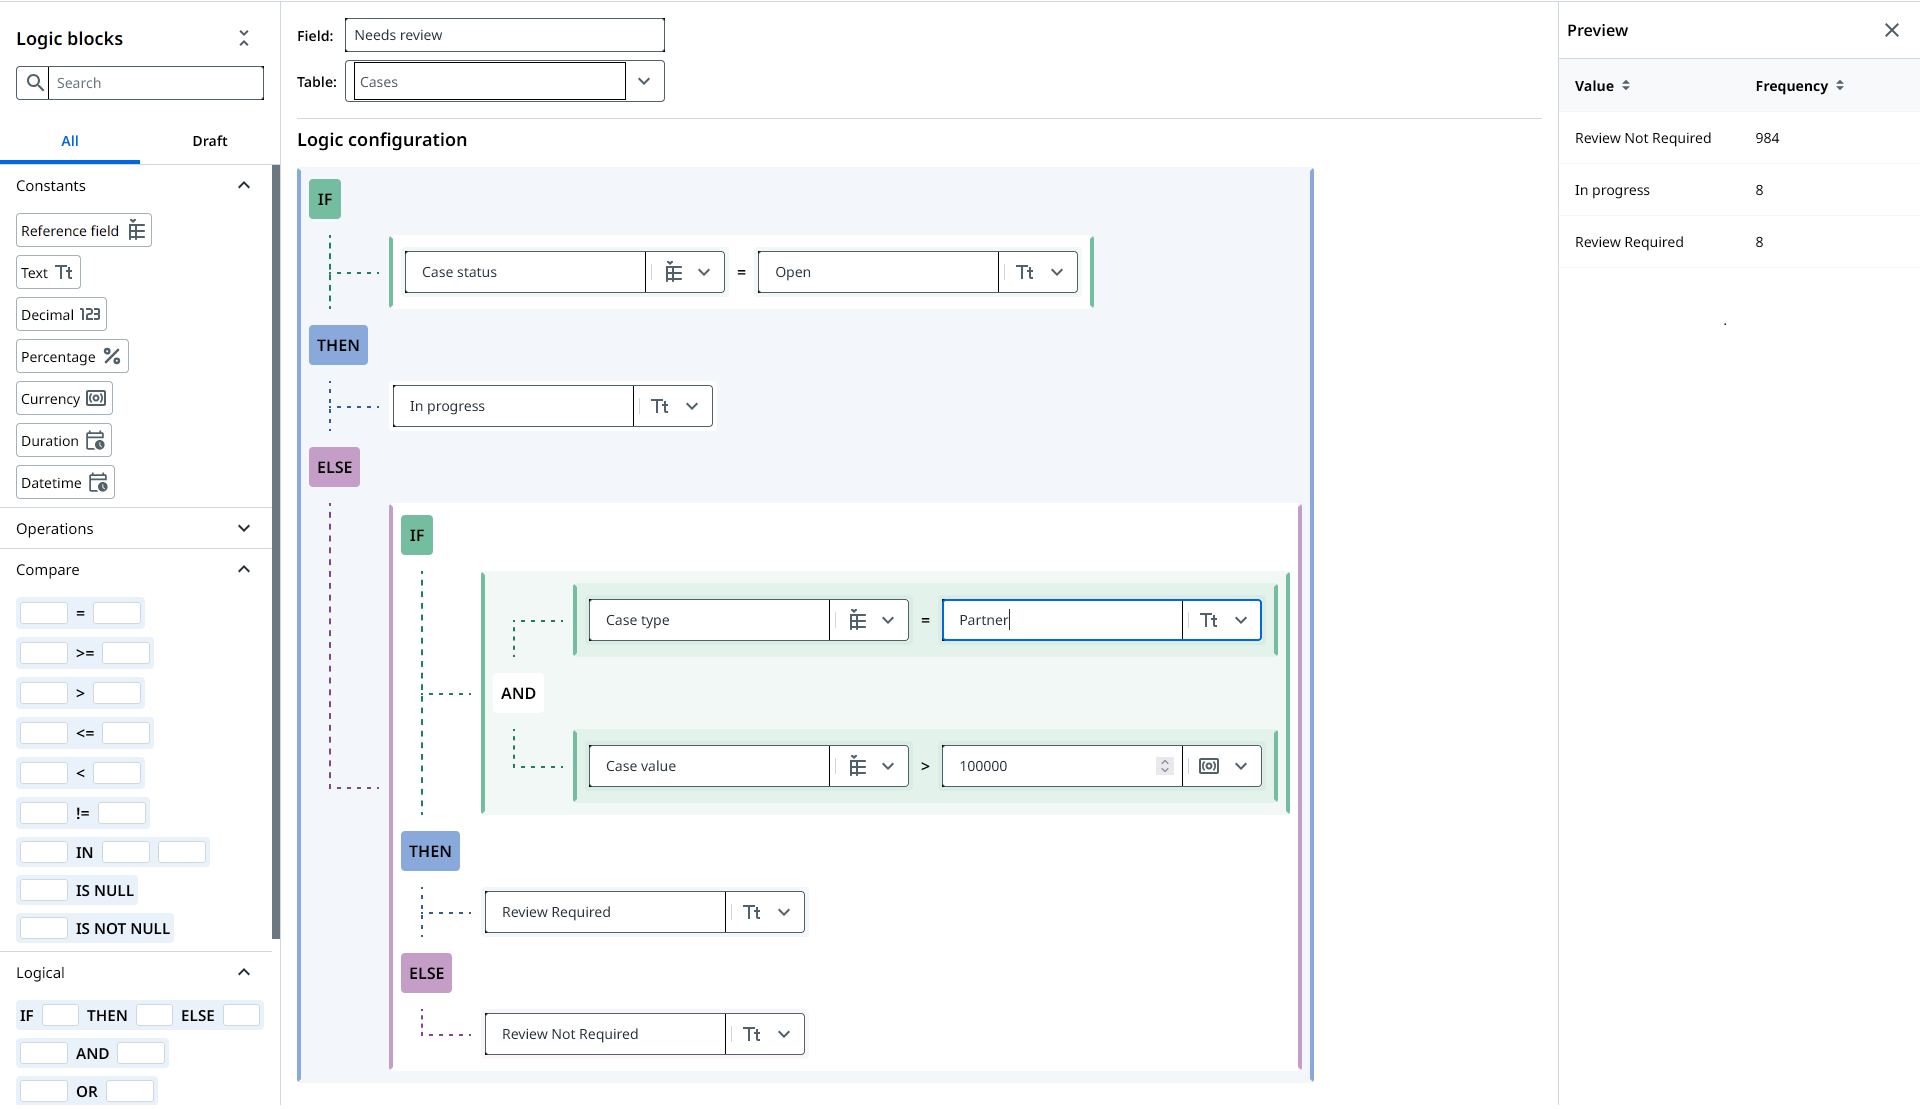This screenshot has height=1109, width=1920.
Task: Select the Text constant block
Action: pyautogui.click(x=47, y=271)
